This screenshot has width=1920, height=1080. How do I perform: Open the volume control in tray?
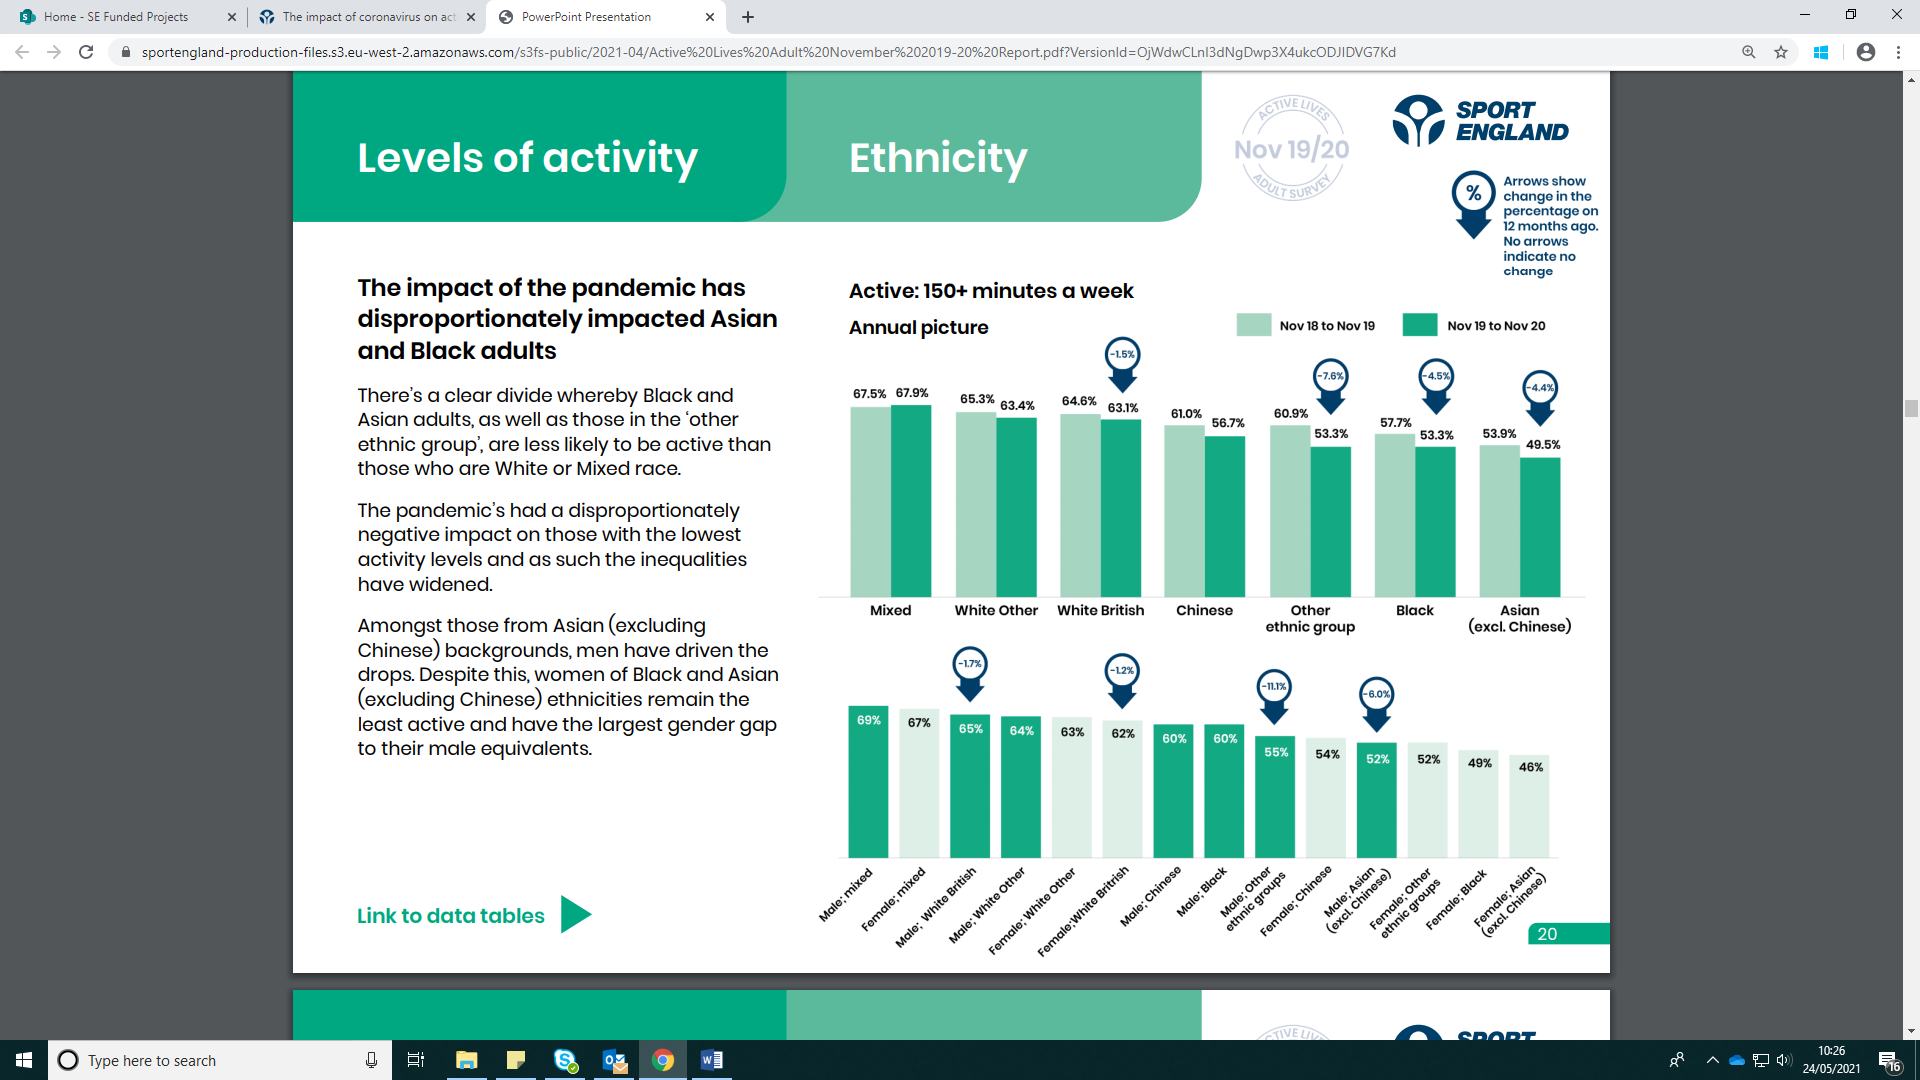point(1784,1060)
